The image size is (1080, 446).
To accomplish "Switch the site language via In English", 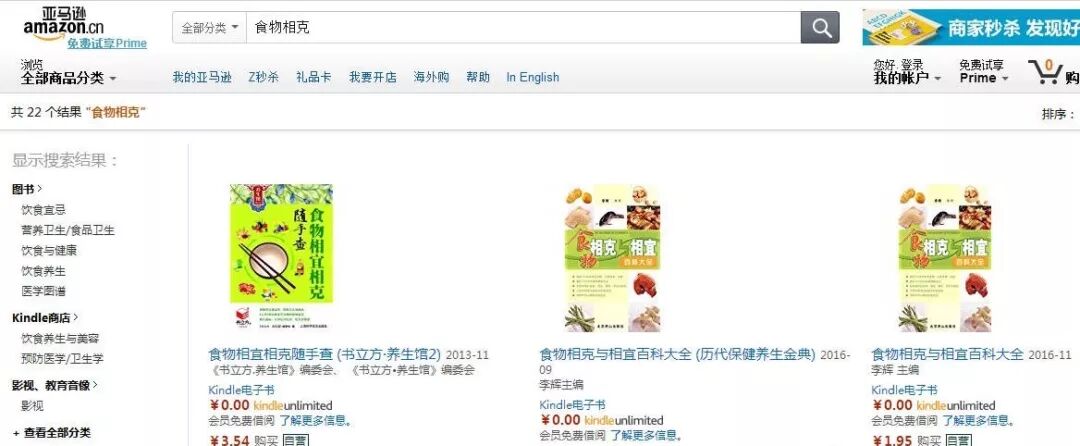I will click(x=532, y=77).
